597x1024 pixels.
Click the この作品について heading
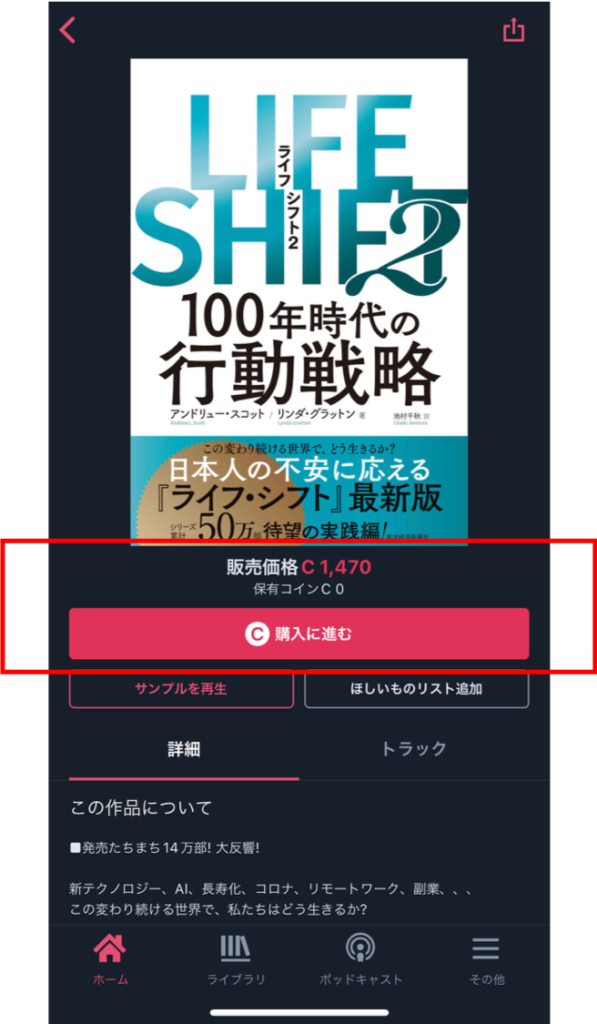pyautogui.click(x=141, y=808)
